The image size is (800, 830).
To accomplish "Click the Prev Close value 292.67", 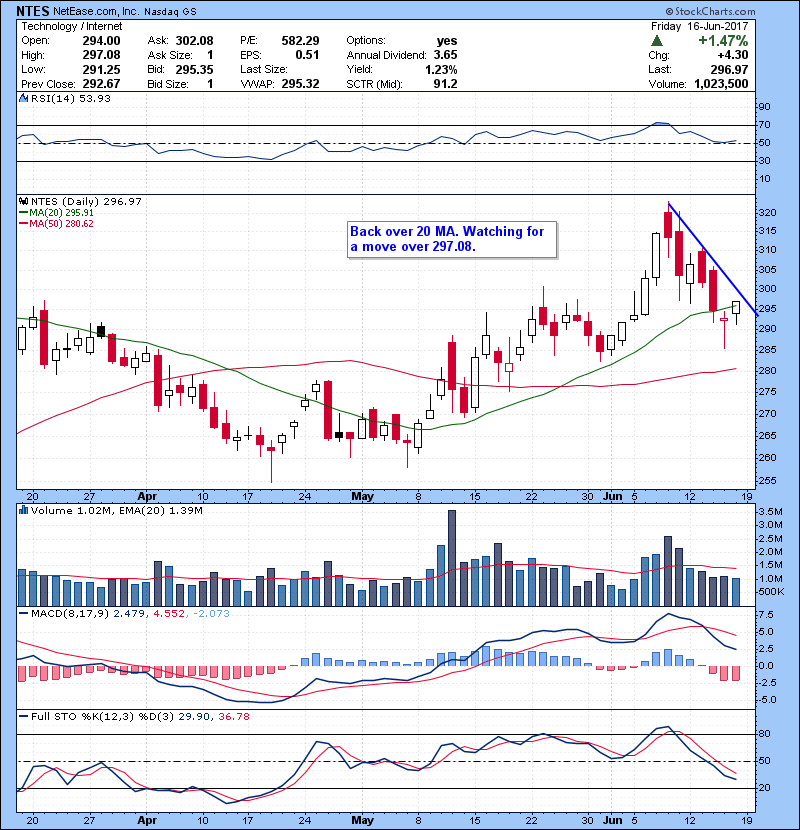I will 102,84.
